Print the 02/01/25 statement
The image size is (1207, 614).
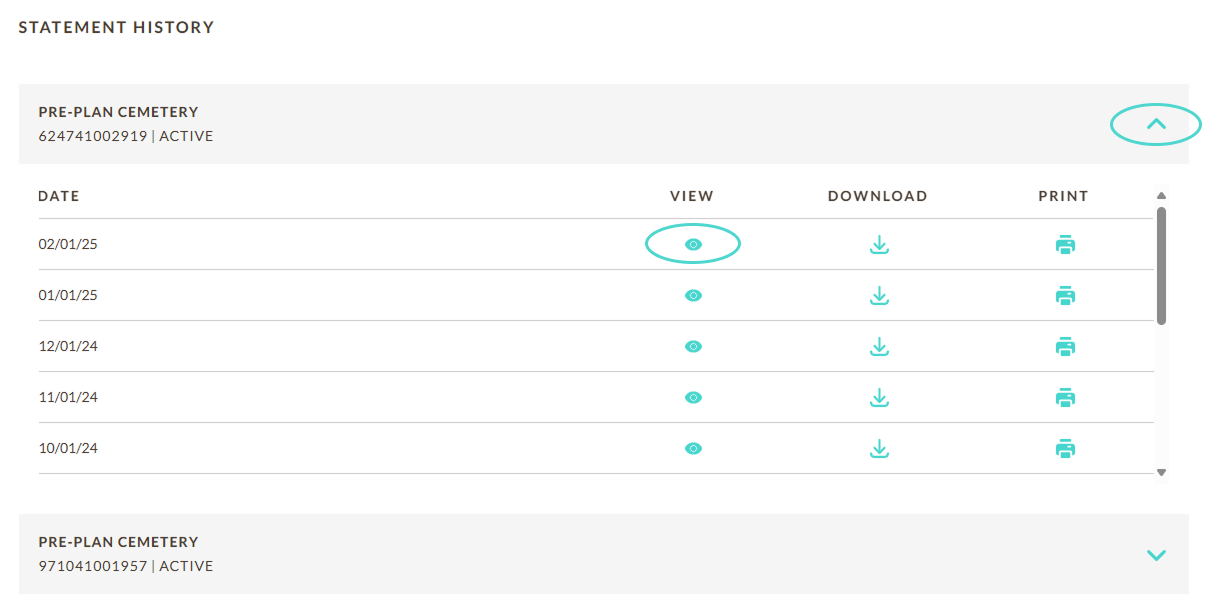tap(1065, 244)
